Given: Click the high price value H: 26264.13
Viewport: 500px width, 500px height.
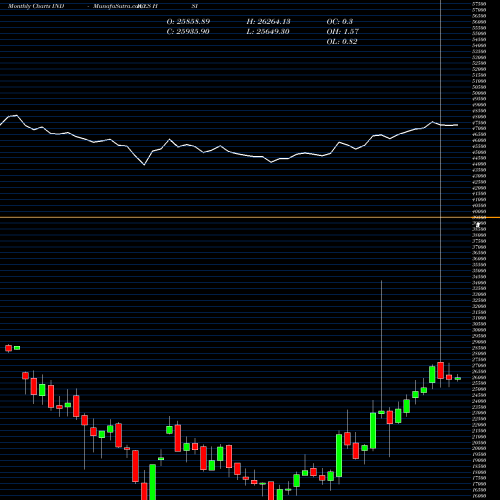Looking at the screenshot, I should pos(269,22).
